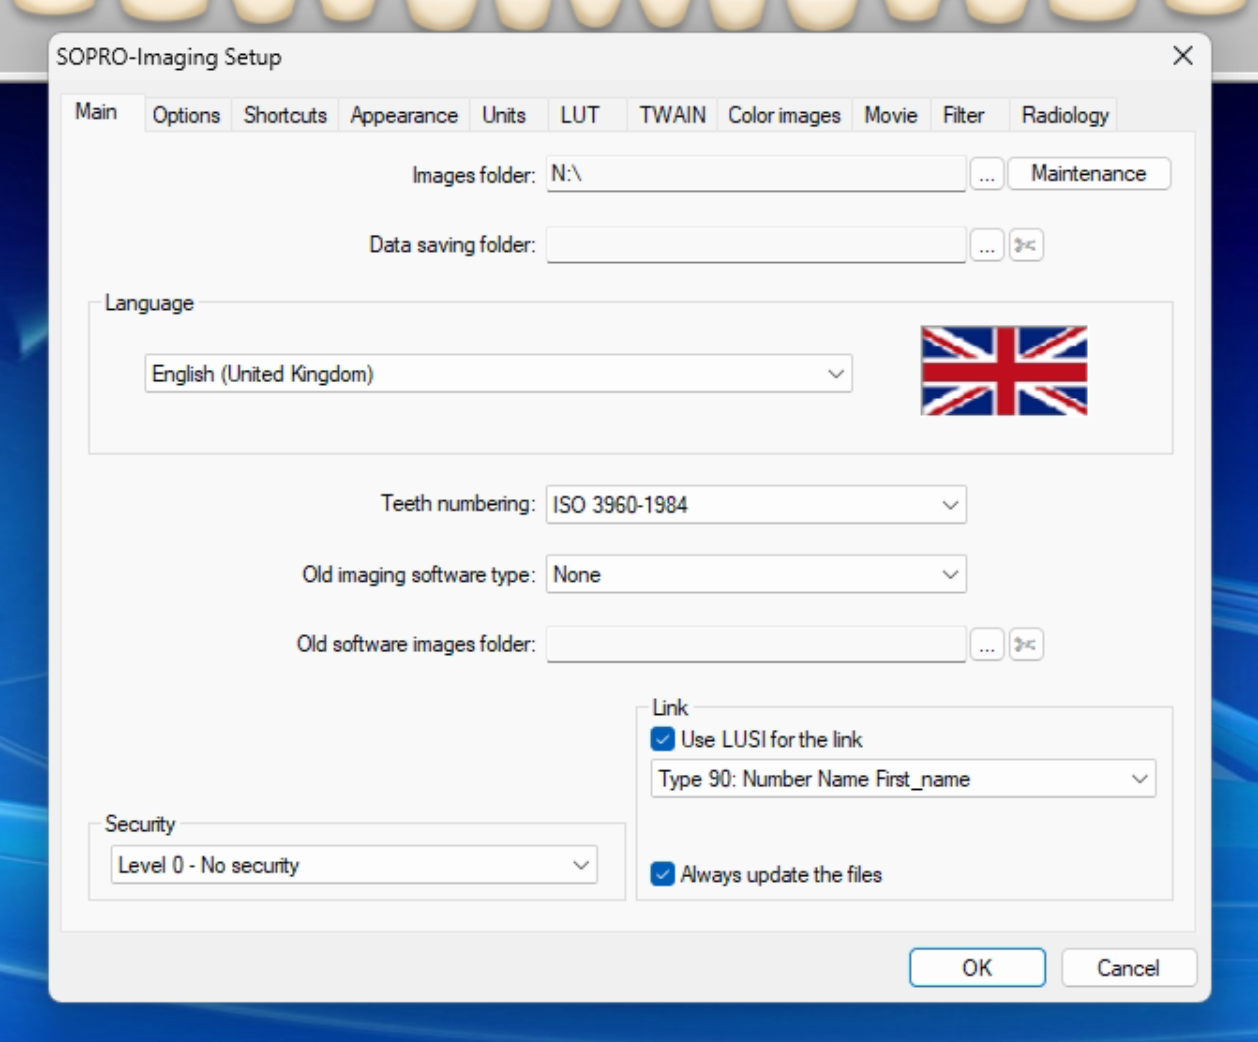Screen dimensions: 1258x1042
Task: Open the Security level dropdown
Action: tap(354, 865)
